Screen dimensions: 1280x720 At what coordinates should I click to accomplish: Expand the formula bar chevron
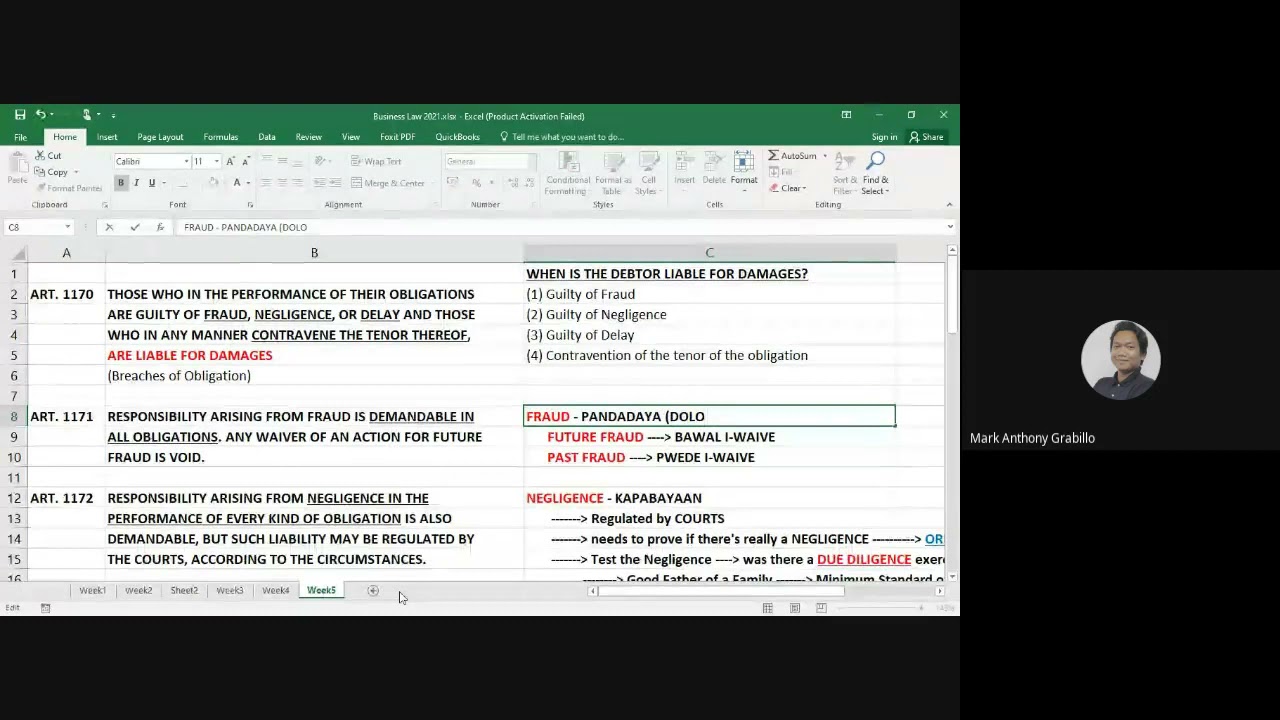coord(950,227)
